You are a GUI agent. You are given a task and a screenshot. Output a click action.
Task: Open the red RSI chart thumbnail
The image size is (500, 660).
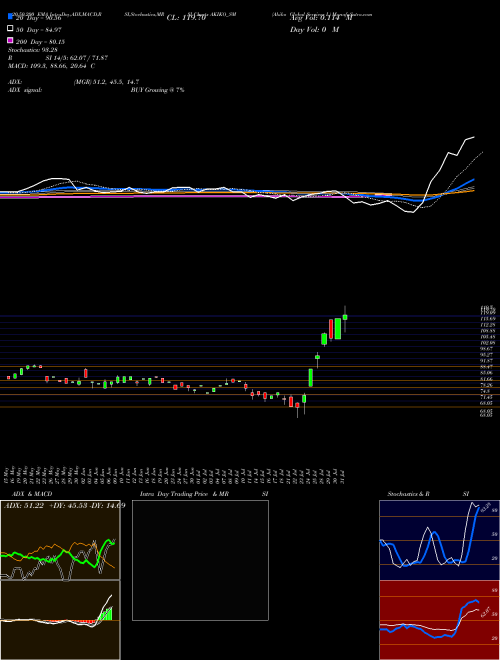coord(439,620)
